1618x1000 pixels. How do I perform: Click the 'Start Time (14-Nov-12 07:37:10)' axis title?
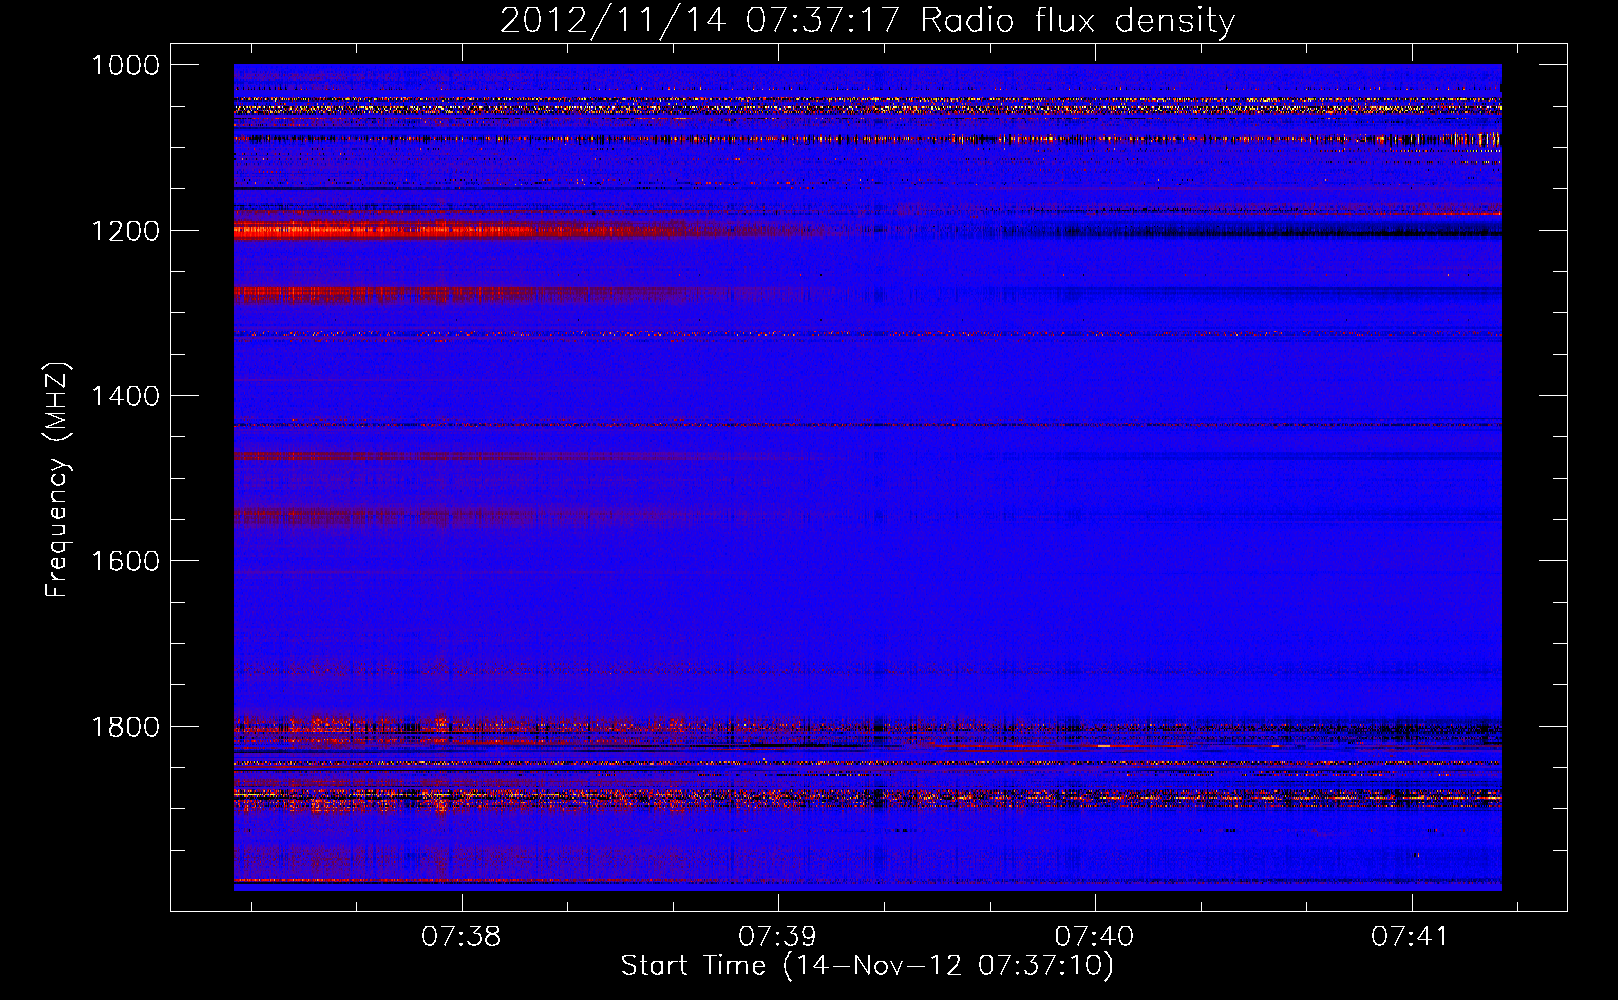867,966
